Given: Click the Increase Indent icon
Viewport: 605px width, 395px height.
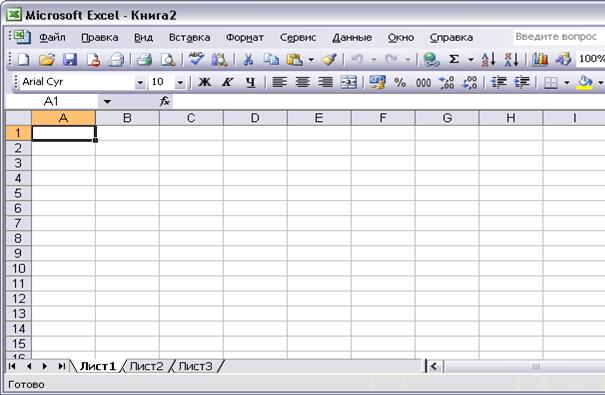Looking at the screenshot, I should [x=522, y=82].
